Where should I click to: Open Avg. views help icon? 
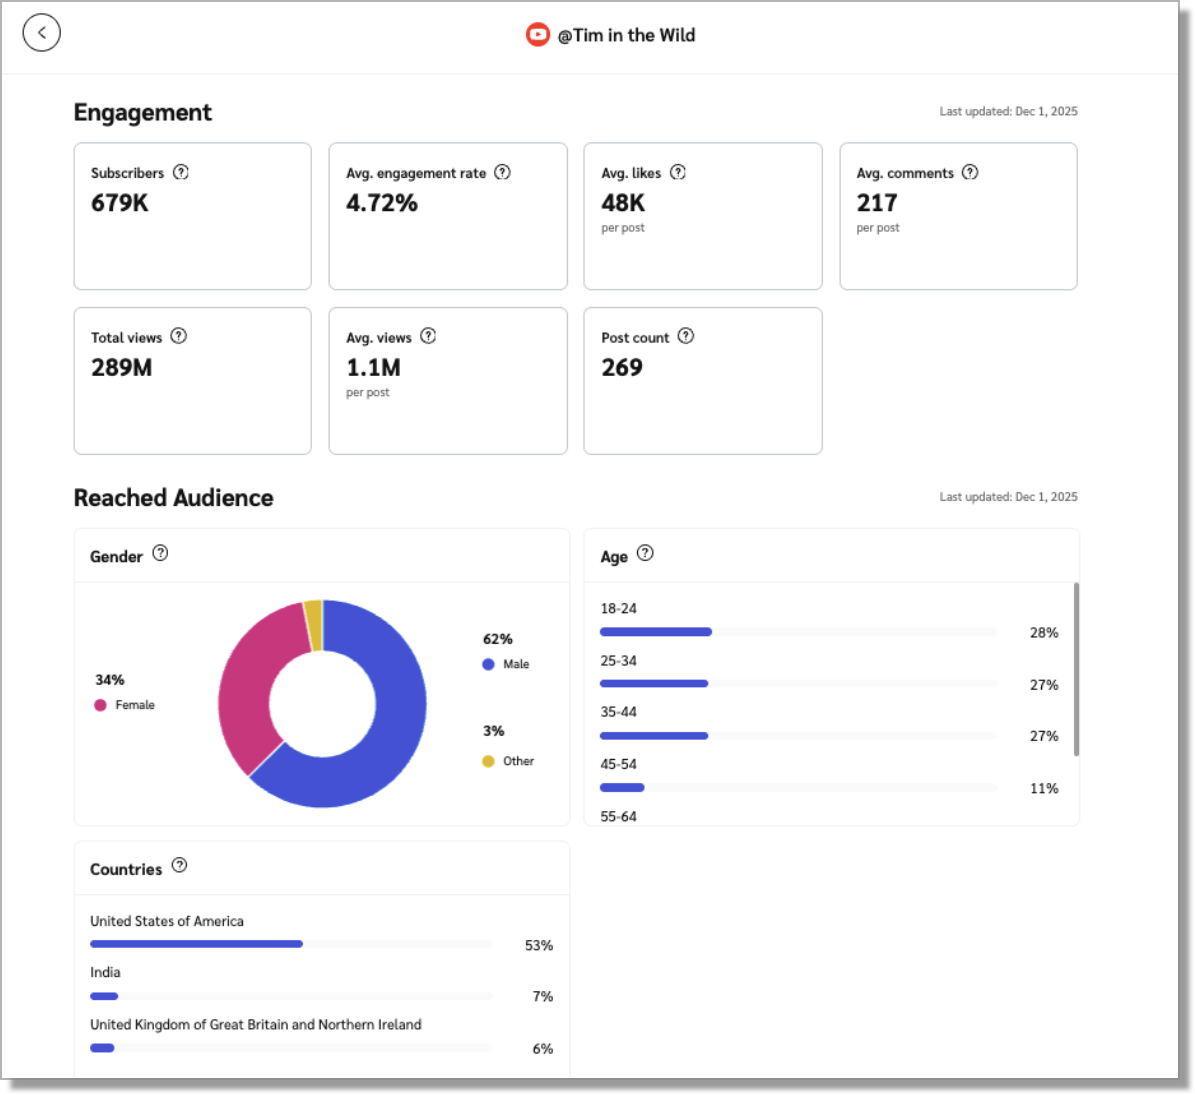pyautogui.click(x=428, y=336)
